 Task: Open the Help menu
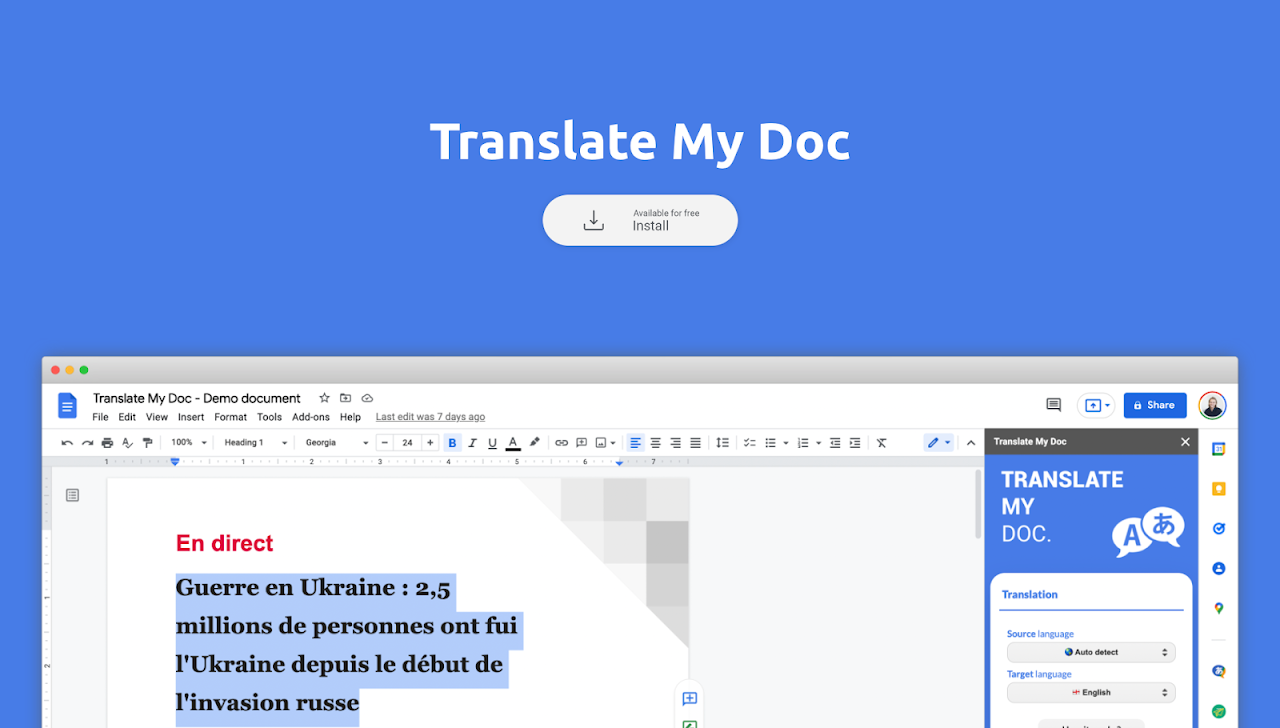350,417
